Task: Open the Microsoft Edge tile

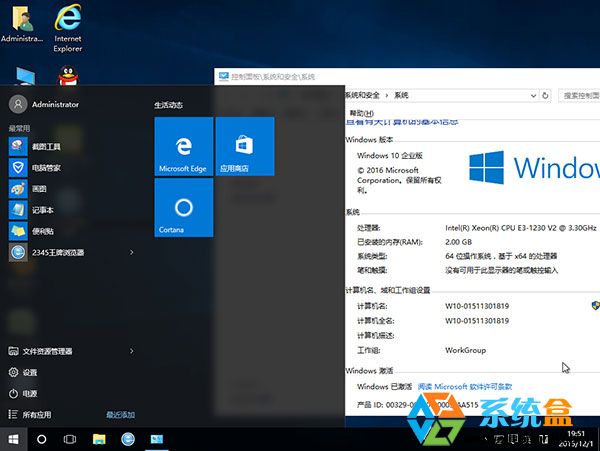Action: tap(184, 147)
